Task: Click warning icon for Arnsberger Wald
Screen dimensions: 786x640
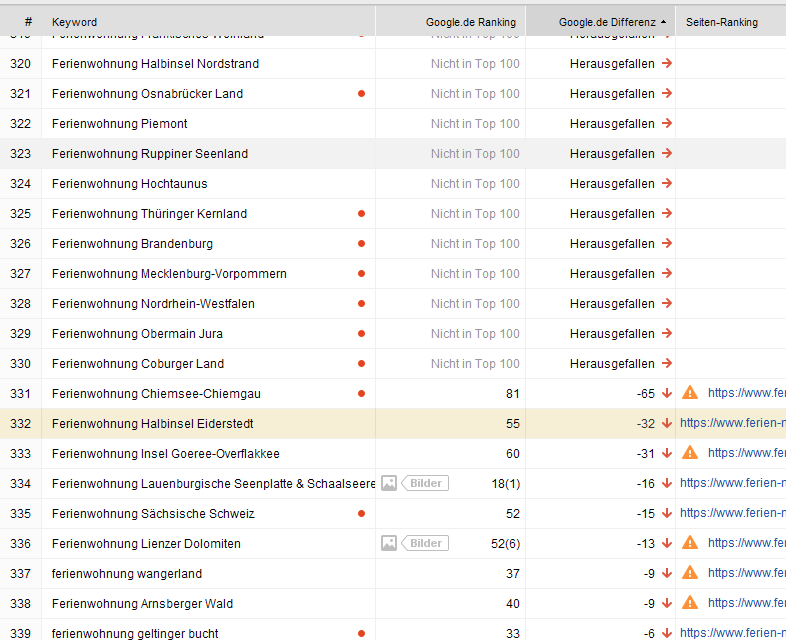Action: tap(690, 603)
